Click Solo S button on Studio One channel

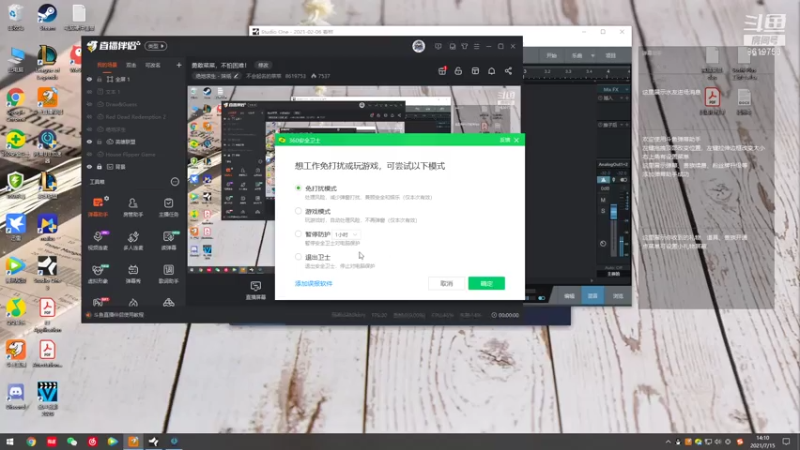(x=603, y=211)
